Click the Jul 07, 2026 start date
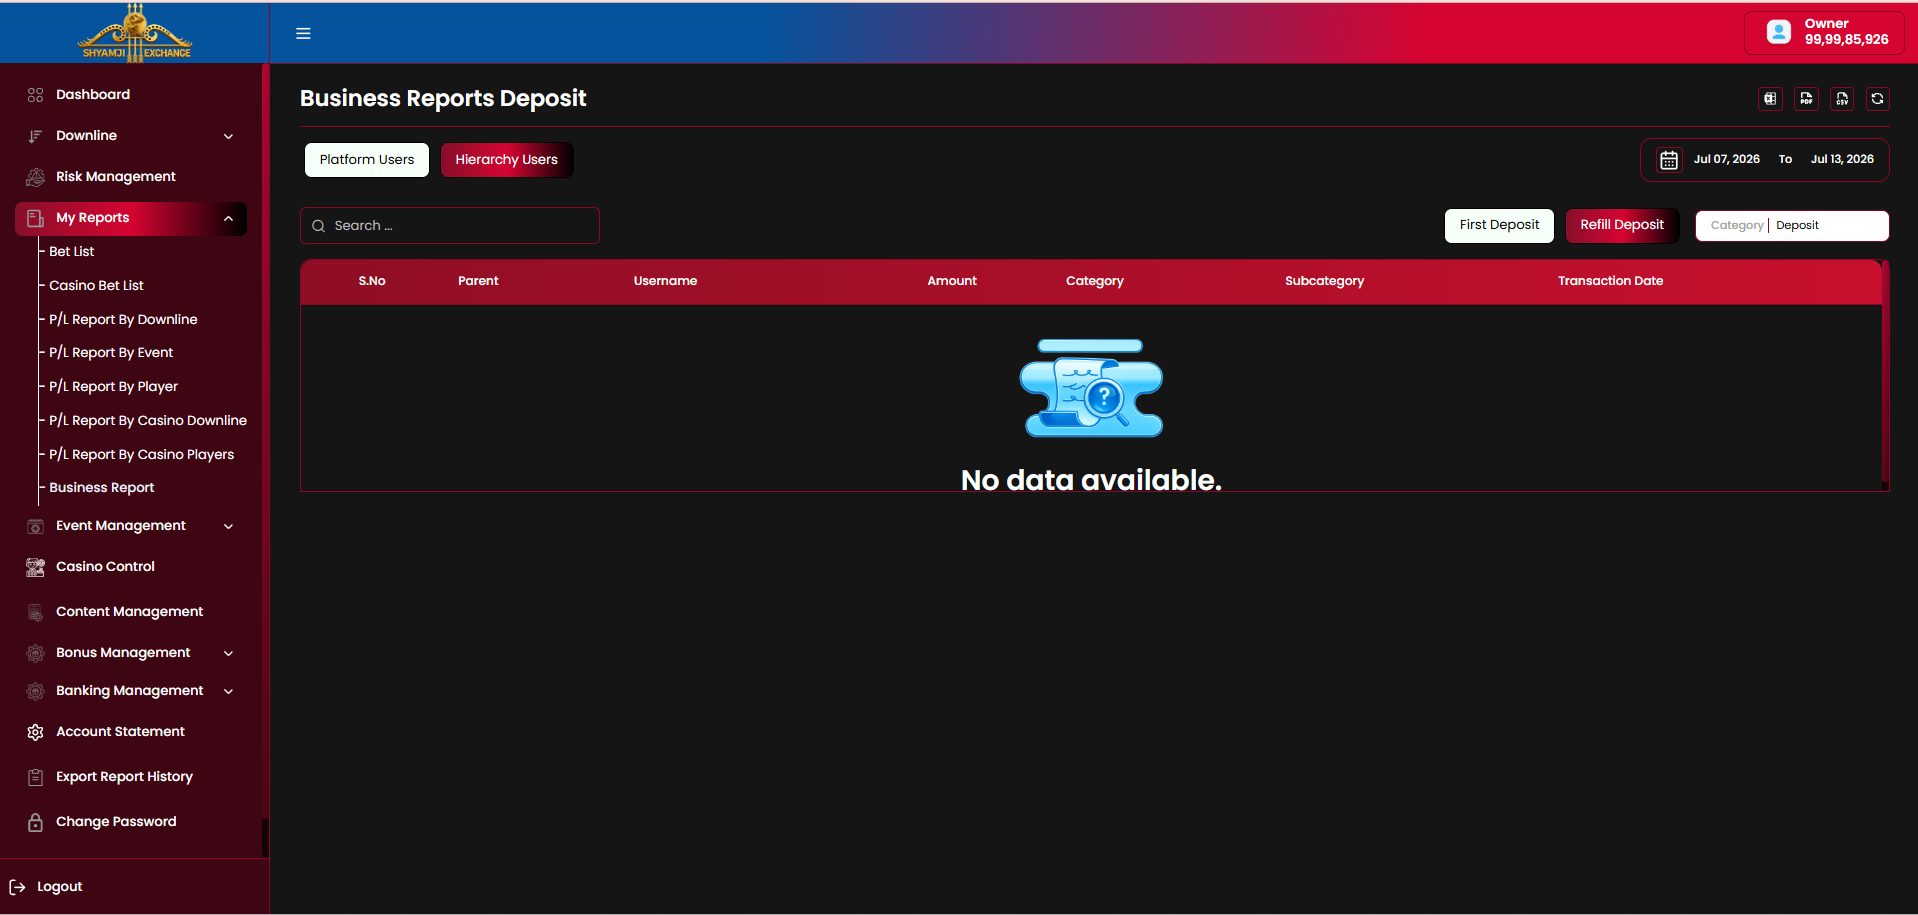 1727,160
